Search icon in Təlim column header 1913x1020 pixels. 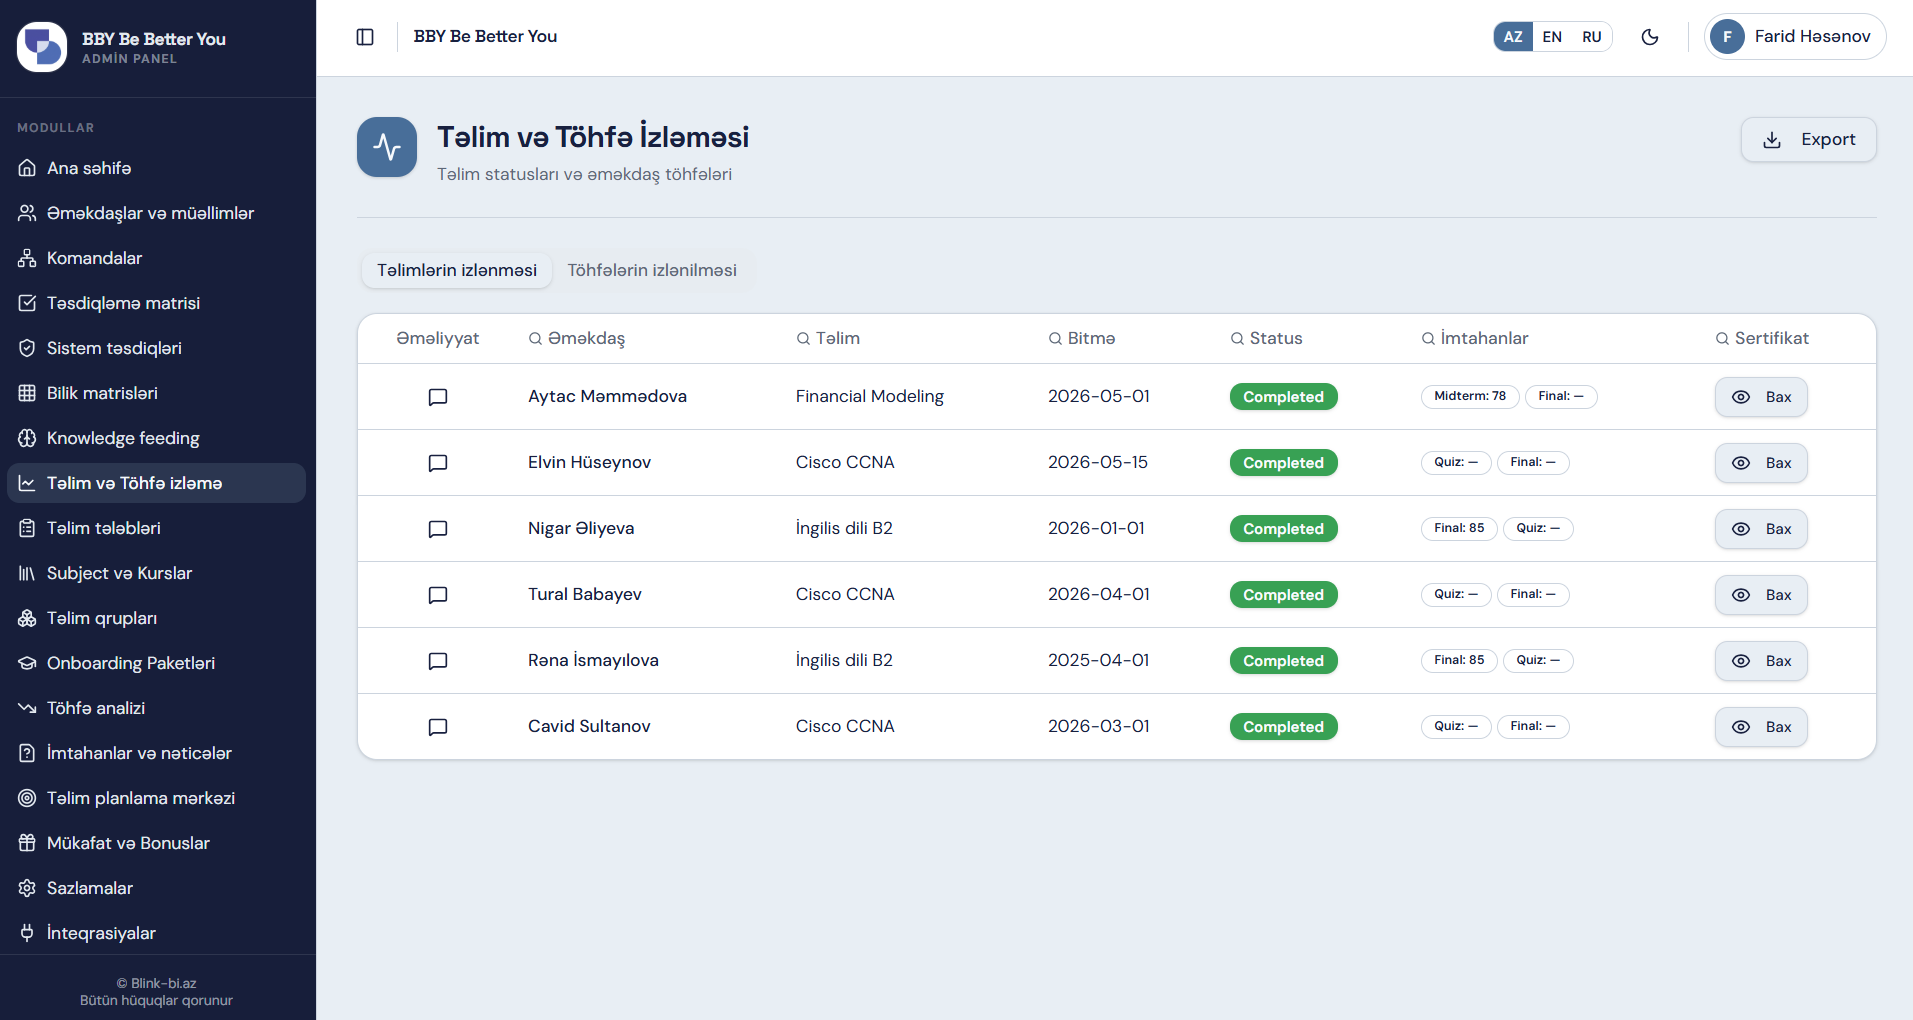coord(803,339)
